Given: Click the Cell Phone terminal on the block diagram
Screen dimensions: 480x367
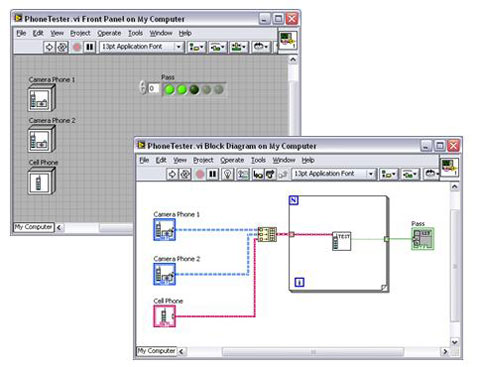Looking at the screenshot, I should [x=164, y=316].
